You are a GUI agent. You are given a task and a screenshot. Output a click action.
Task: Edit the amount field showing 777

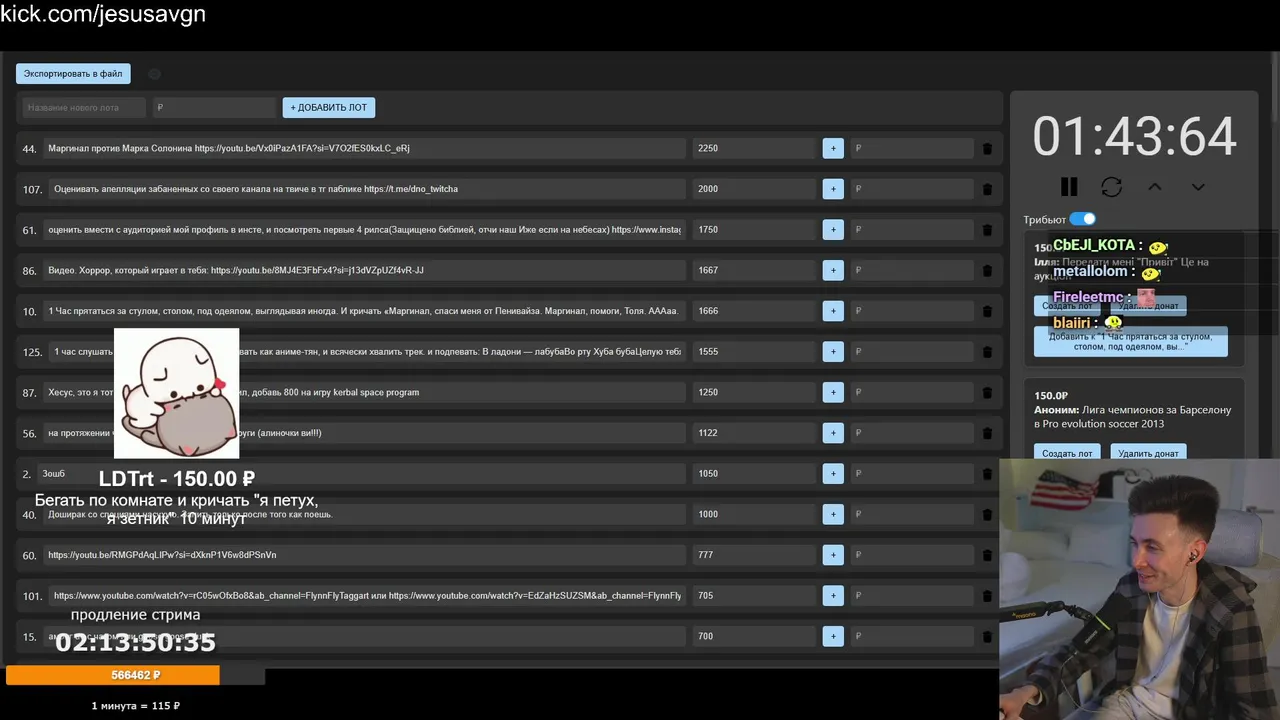coord(754,555)
